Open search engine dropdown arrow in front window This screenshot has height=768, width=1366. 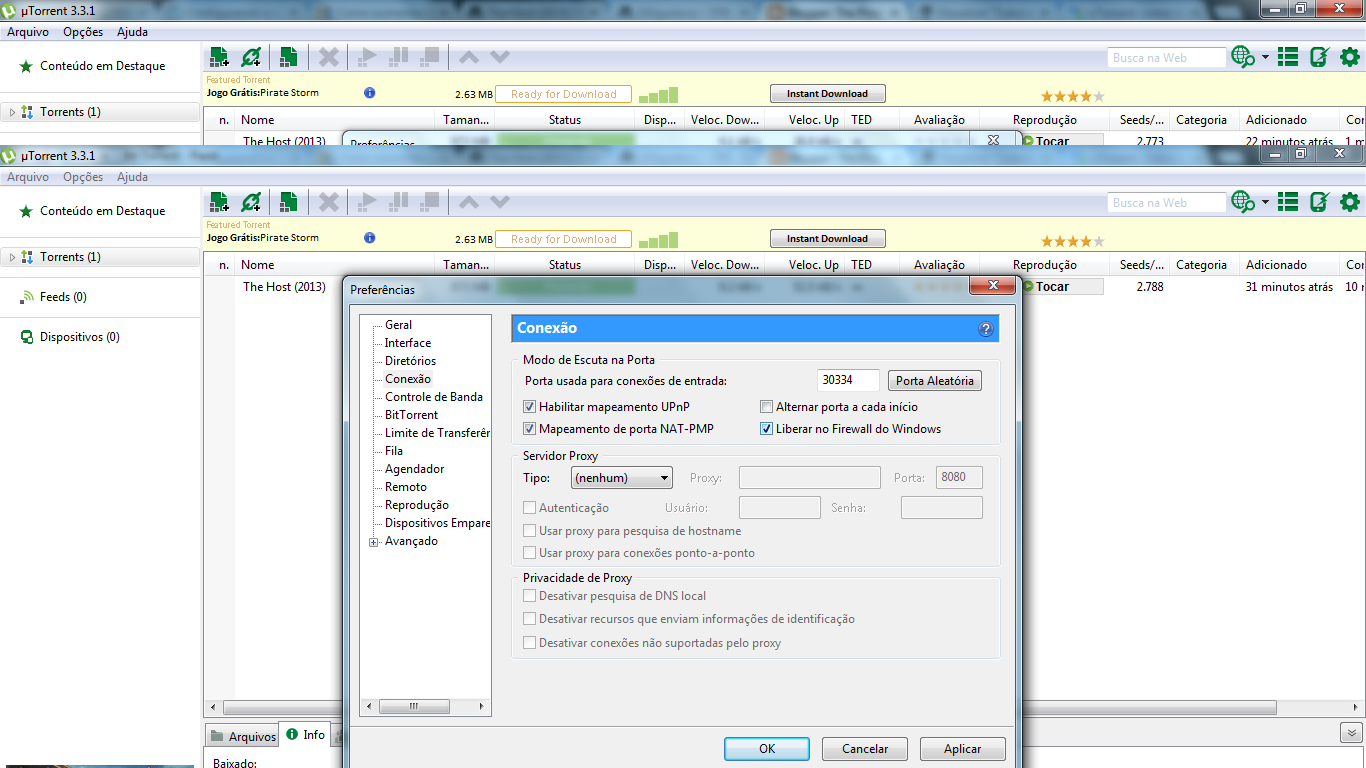1265,202
